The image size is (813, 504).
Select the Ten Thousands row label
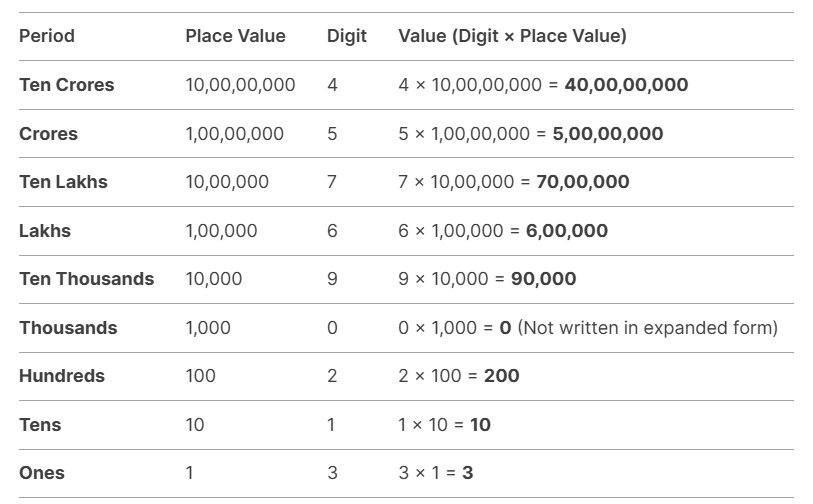87,279
